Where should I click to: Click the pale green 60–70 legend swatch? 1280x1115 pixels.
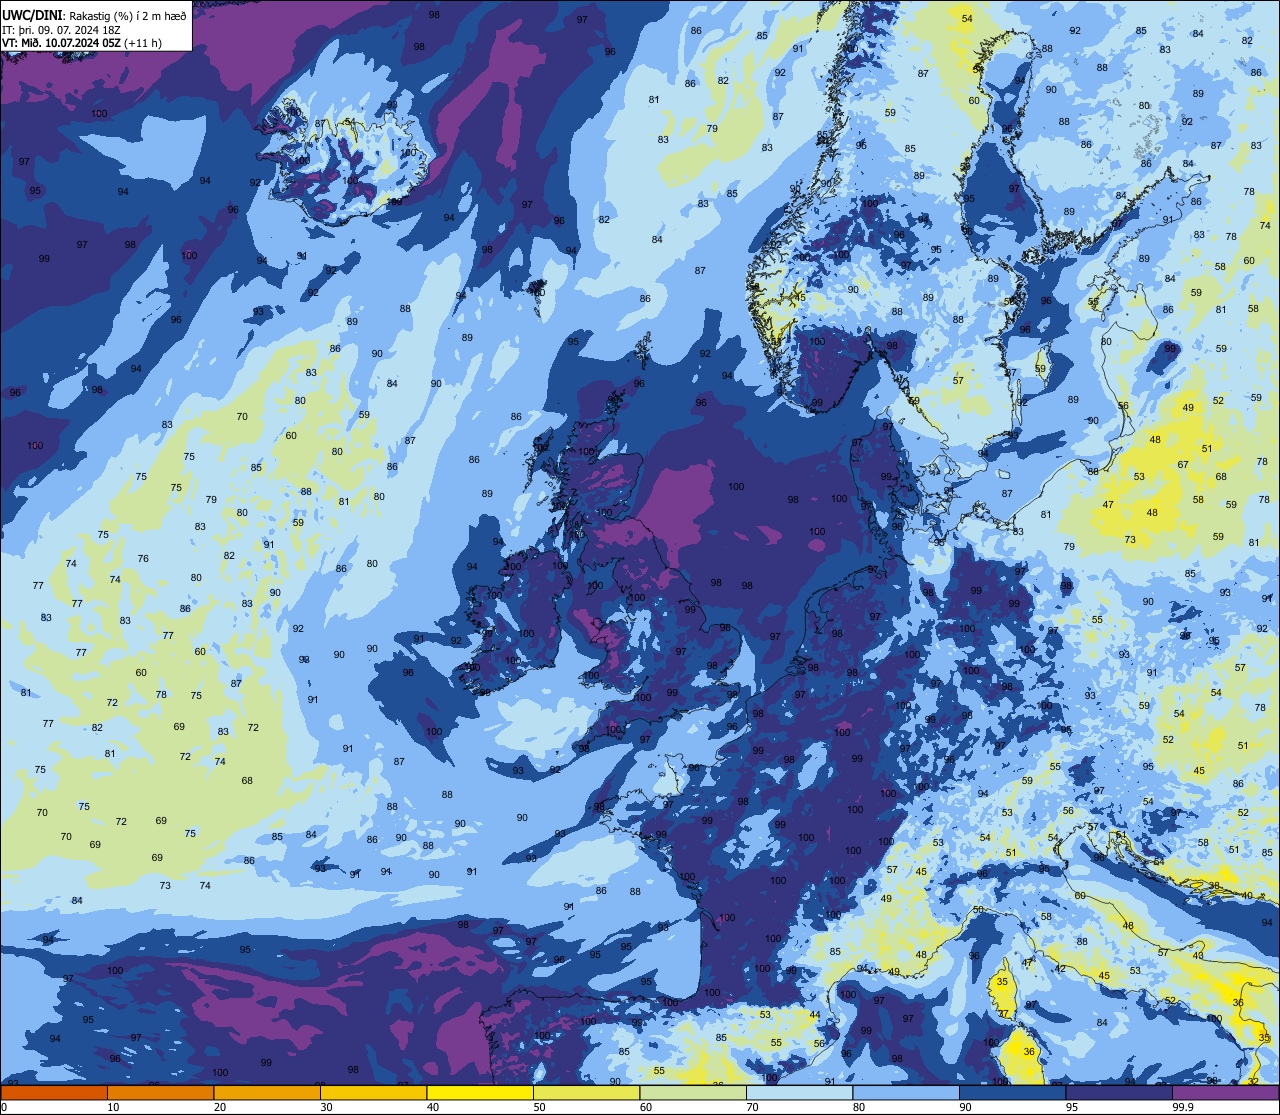tap(693, 1093)
